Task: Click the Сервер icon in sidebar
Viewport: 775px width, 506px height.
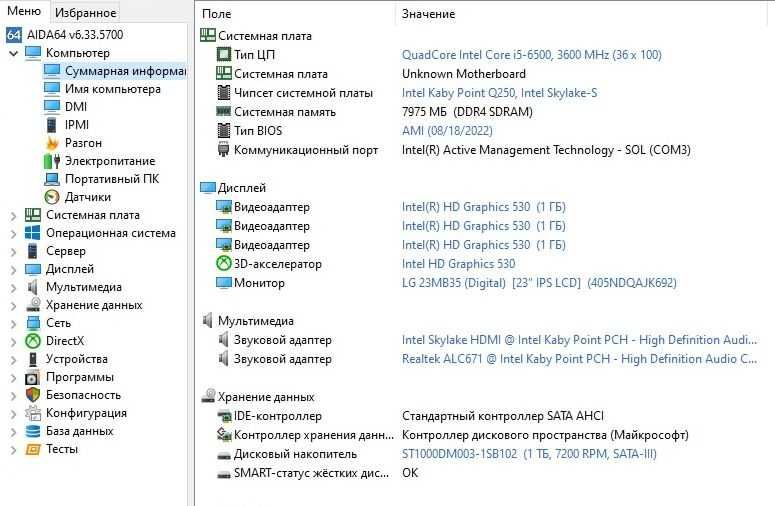Action: [33, 251]
